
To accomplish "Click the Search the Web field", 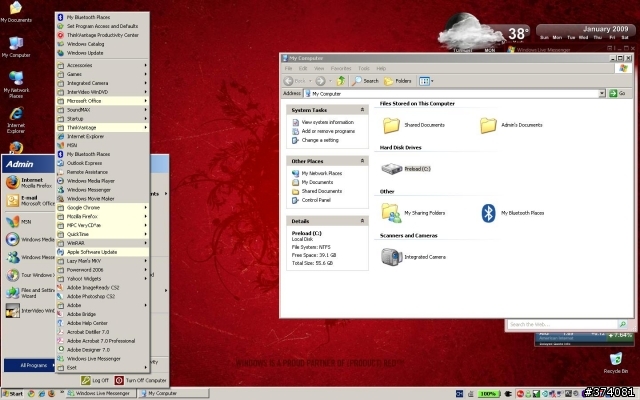I will click(x=562, y=324).
